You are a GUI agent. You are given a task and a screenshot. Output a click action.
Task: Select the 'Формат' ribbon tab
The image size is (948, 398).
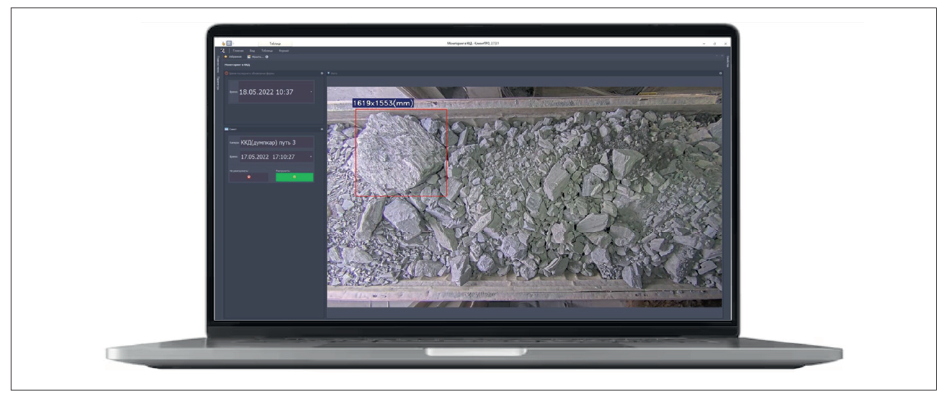point(284,51)
